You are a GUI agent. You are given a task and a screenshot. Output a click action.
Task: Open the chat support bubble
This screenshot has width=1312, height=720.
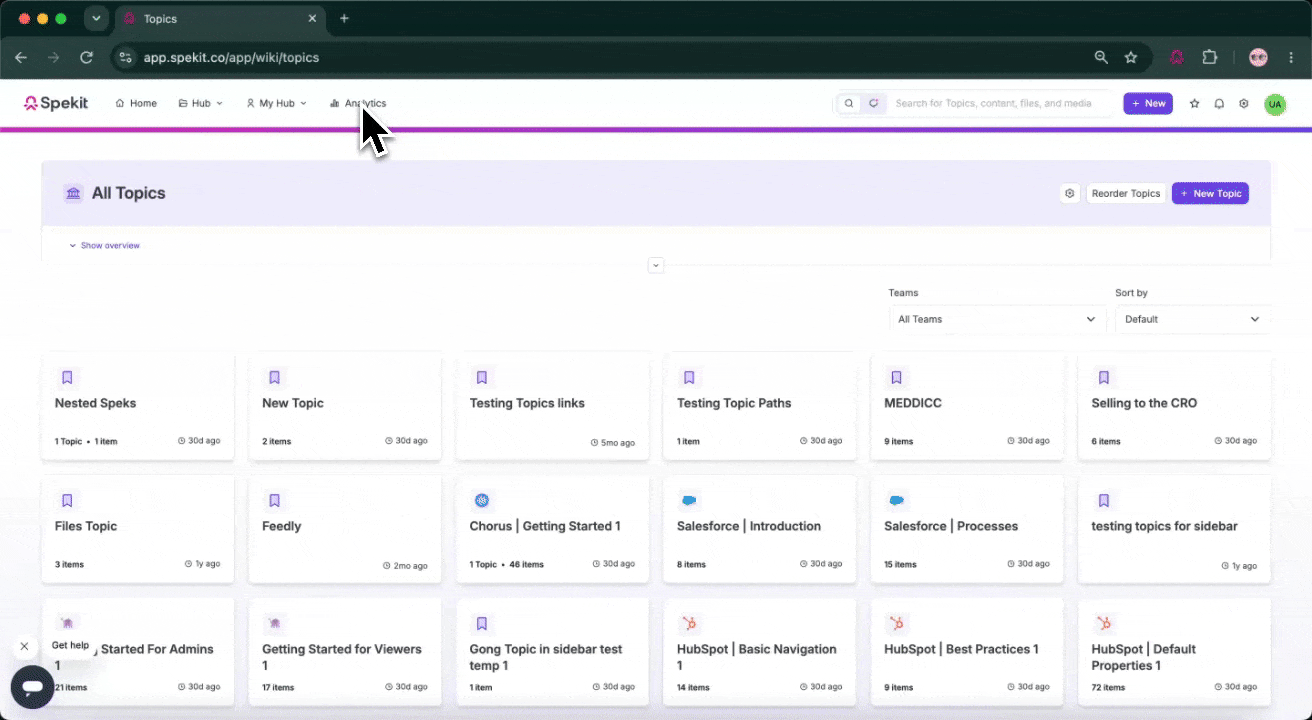pyautogui.click(x=32, y=688)
